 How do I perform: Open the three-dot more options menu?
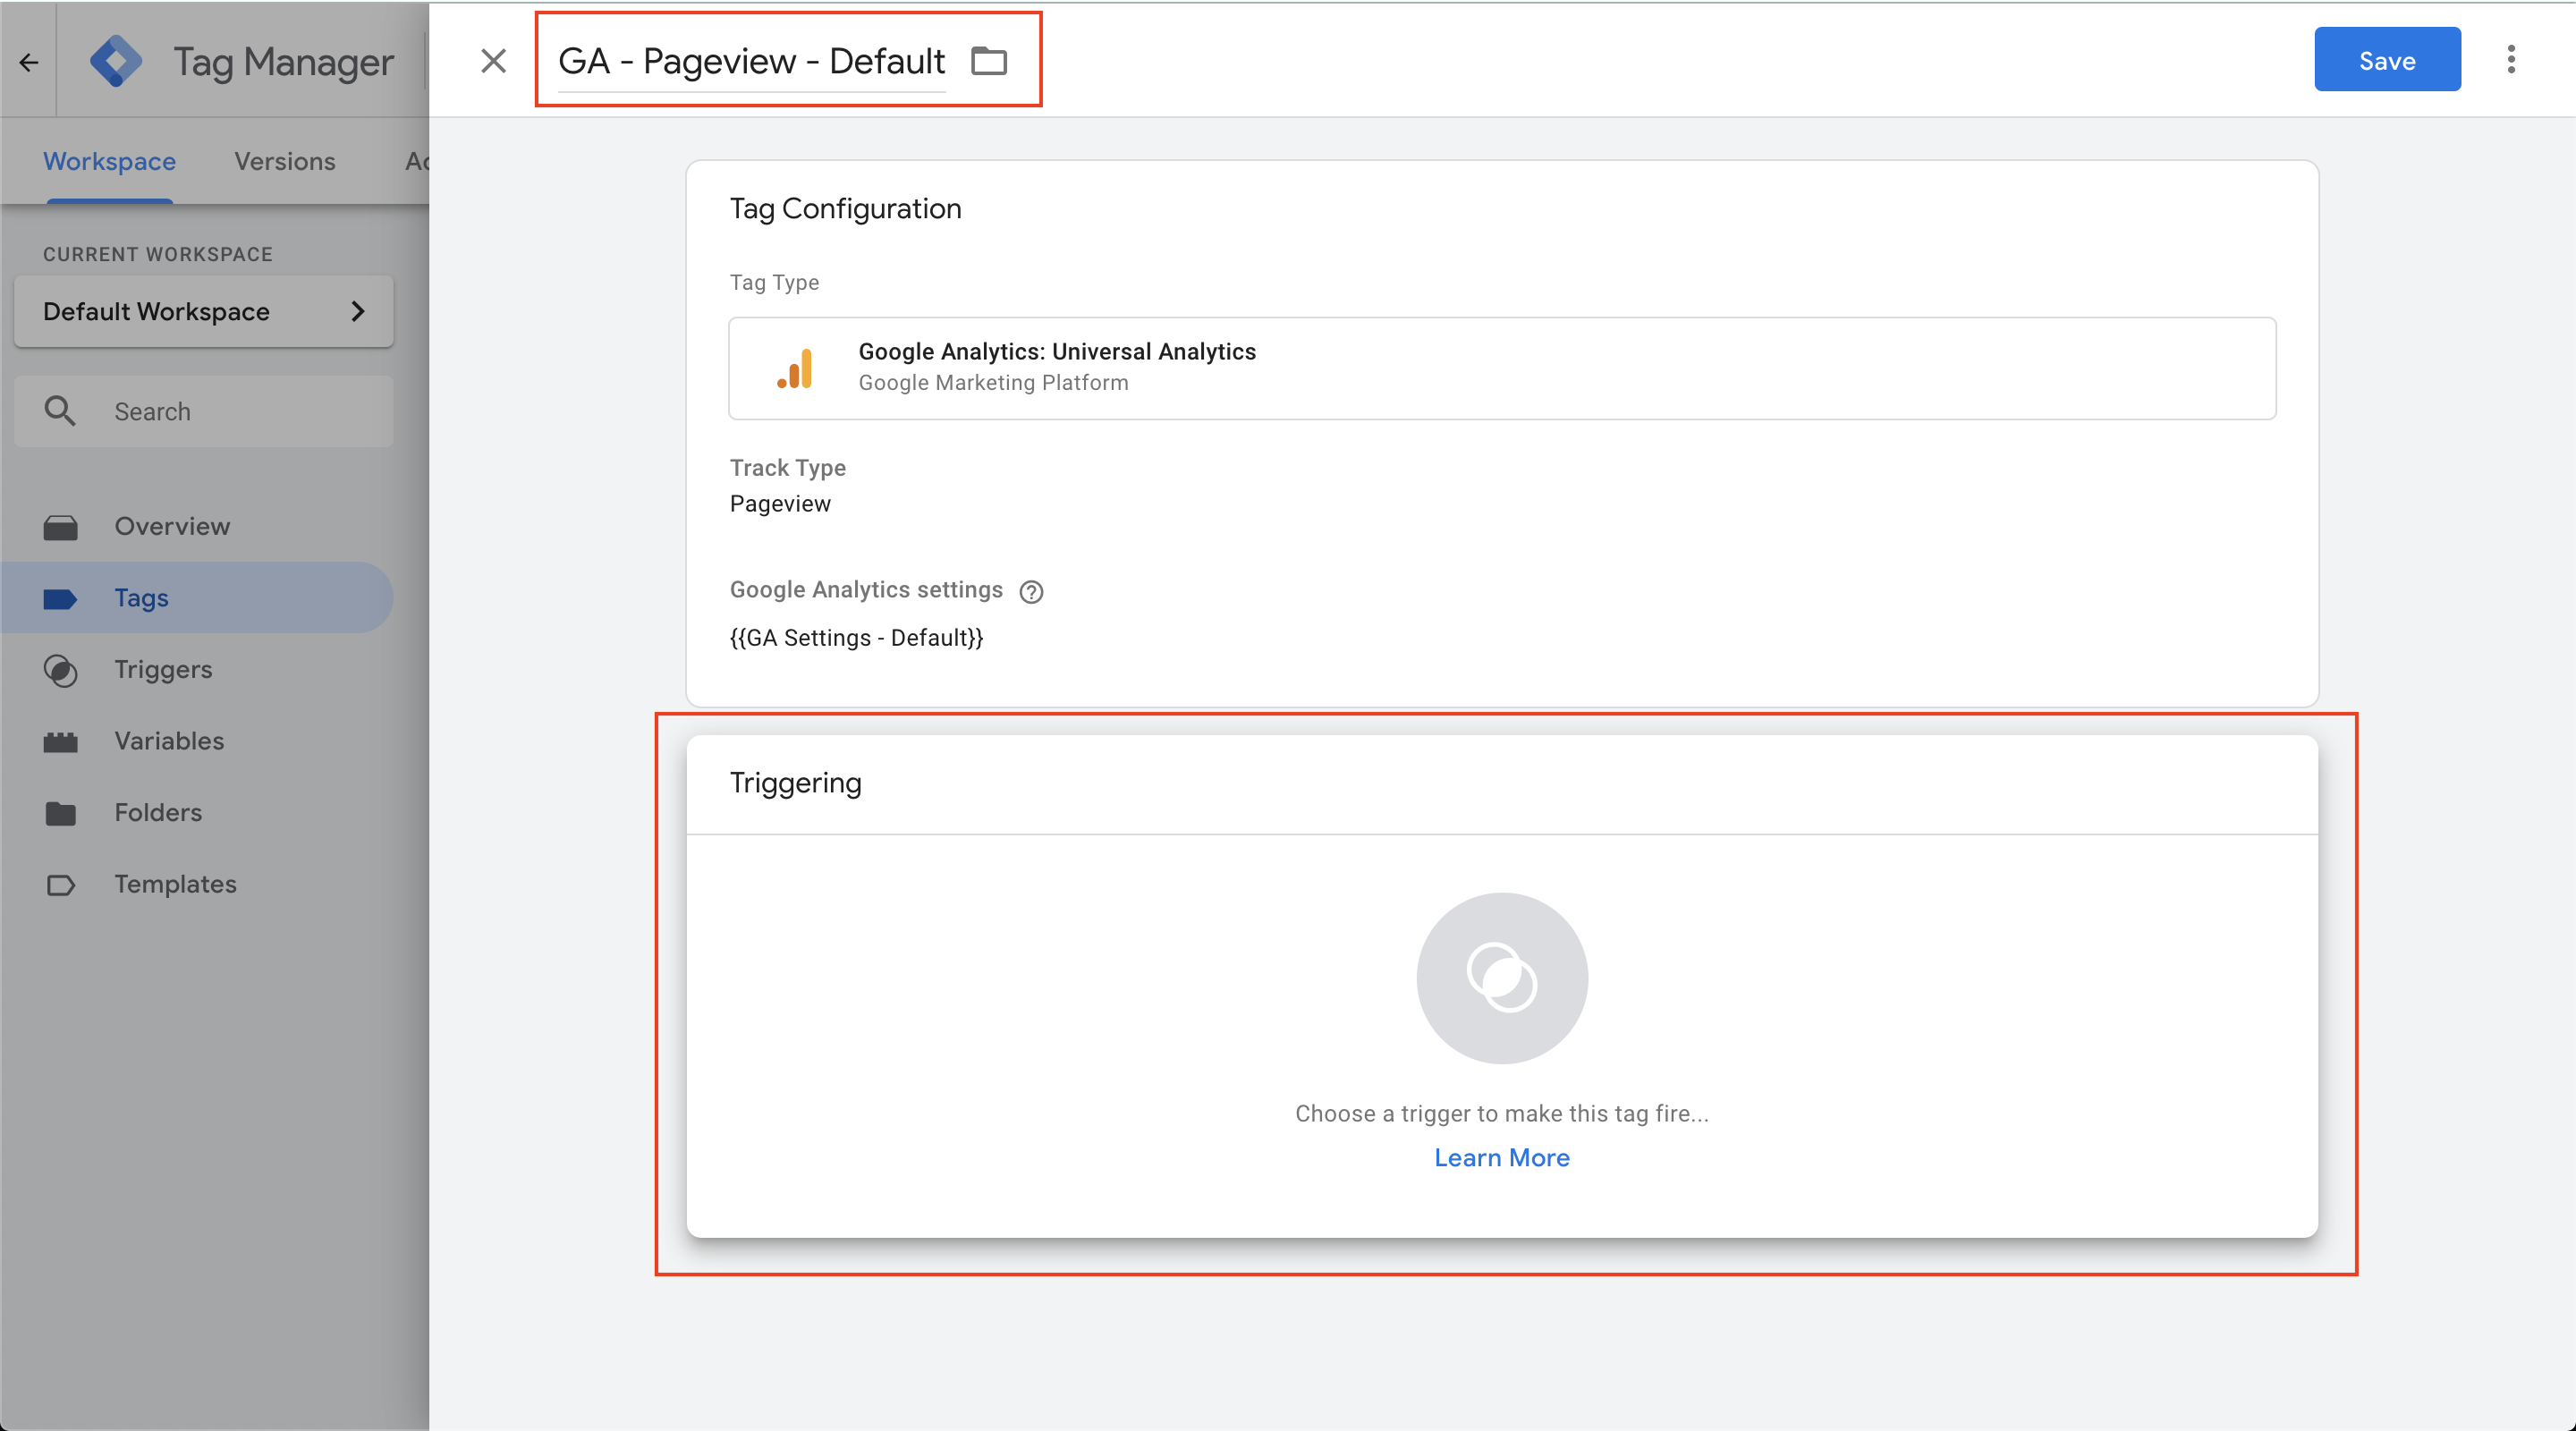pos(2511,60)
